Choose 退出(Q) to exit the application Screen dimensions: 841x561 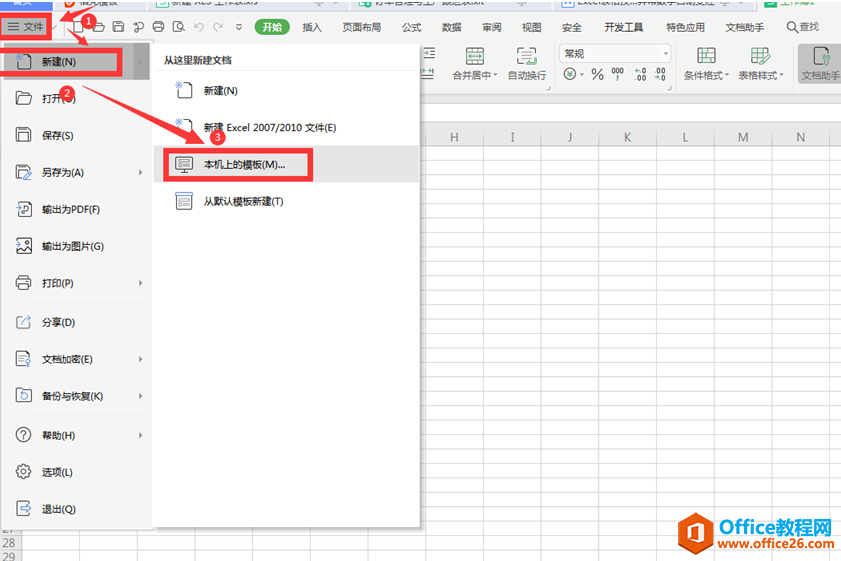[x=75, y=508]
